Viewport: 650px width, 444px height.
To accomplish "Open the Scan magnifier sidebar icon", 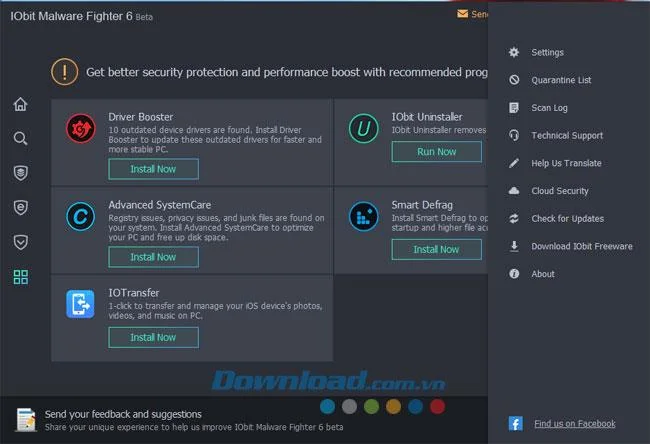I will click(20, 138).
